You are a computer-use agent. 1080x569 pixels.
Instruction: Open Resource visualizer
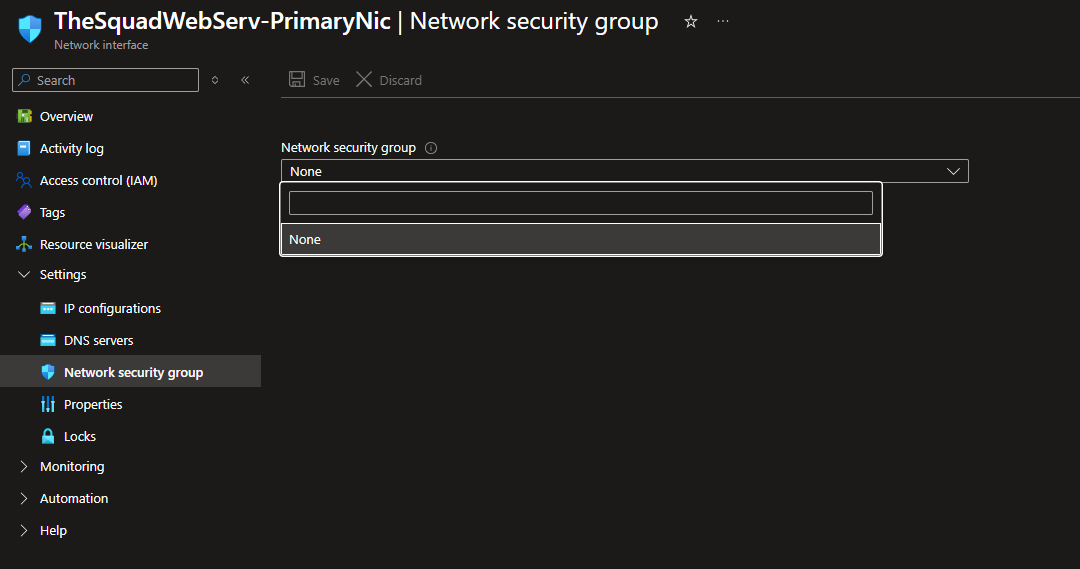click(94, 245)
